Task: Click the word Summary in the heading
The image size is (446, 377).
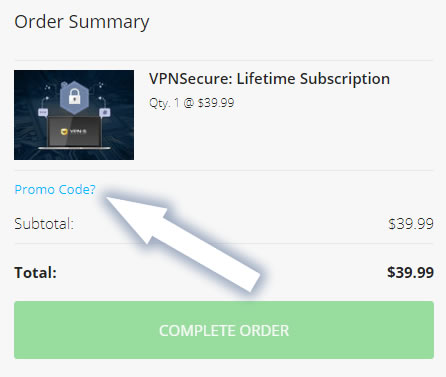Action: click(x=109, y=23)
